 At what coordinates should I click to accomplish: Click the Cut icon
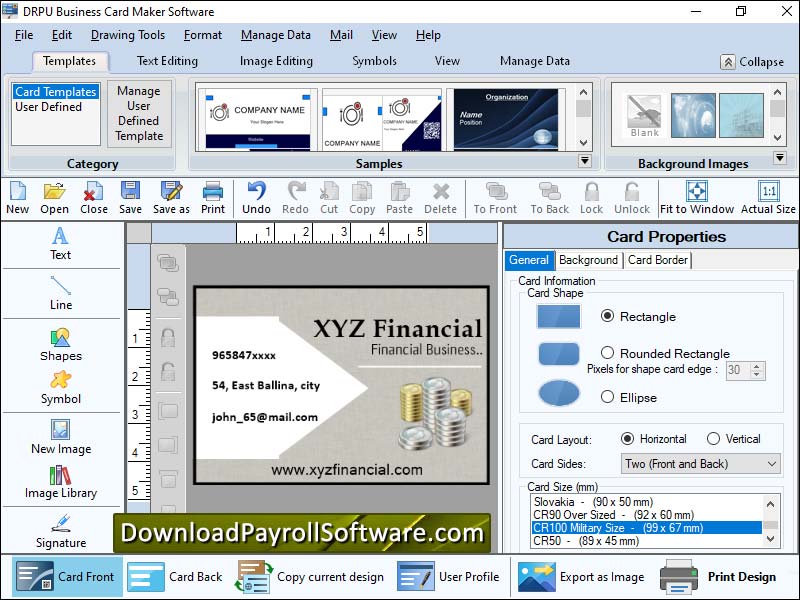click(x=329, y=198)
